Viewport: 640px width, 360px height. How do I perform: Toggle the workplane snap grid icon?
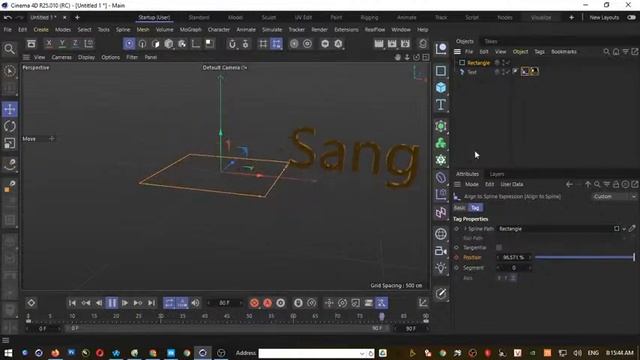263,44
